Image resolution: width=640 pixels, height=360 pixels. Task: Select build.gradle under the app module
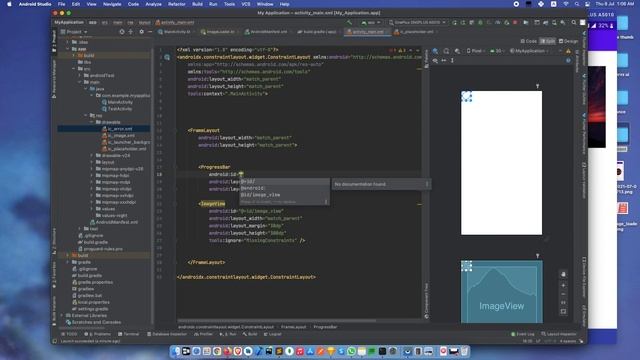coord(93,242)
